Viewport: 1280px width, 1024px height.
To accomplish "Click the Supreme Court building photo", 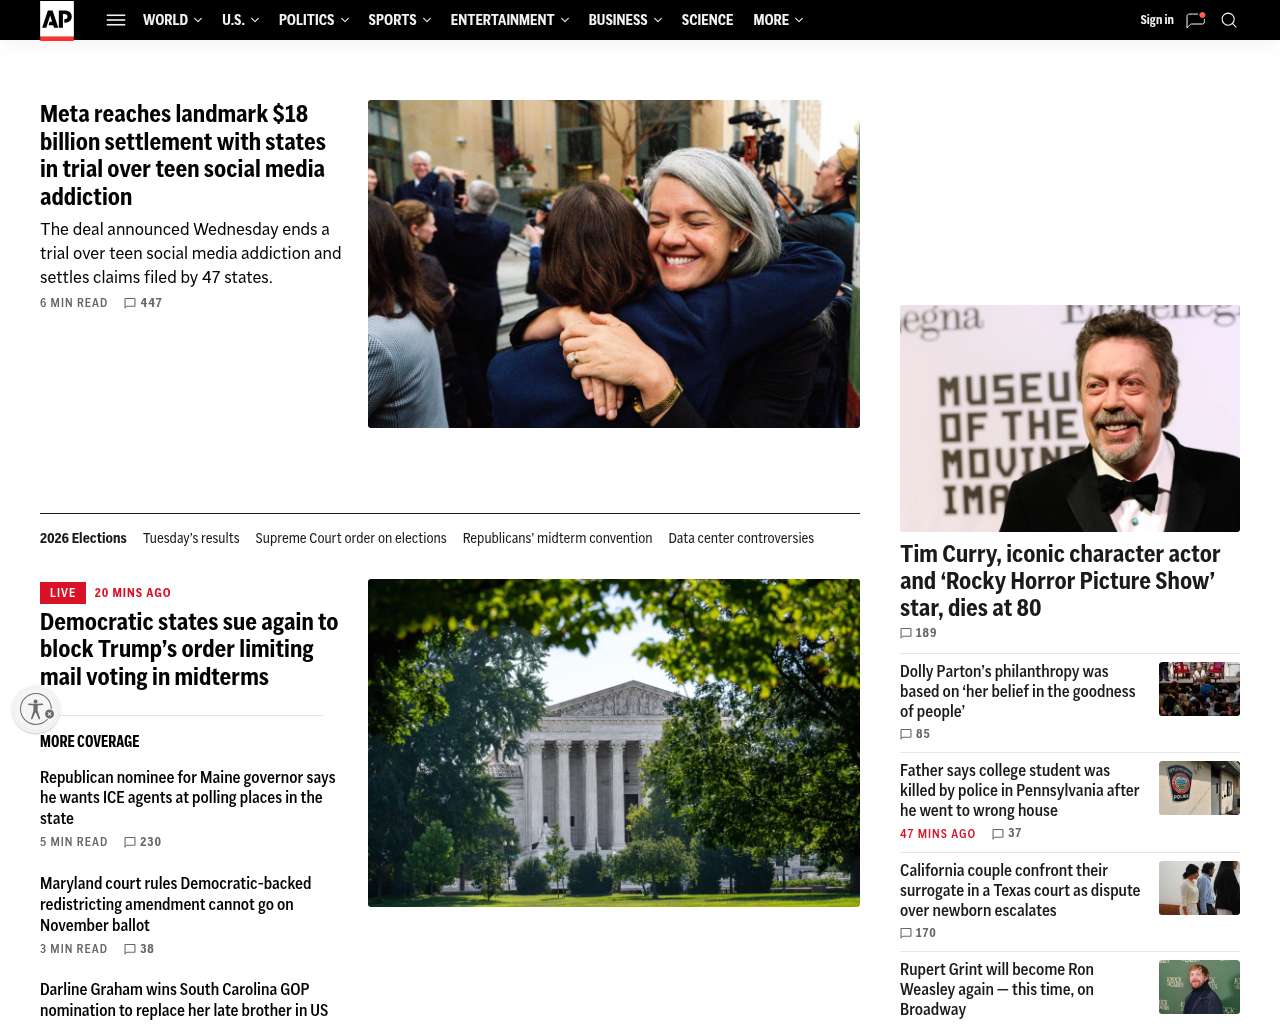I will [x=614, y=743].
